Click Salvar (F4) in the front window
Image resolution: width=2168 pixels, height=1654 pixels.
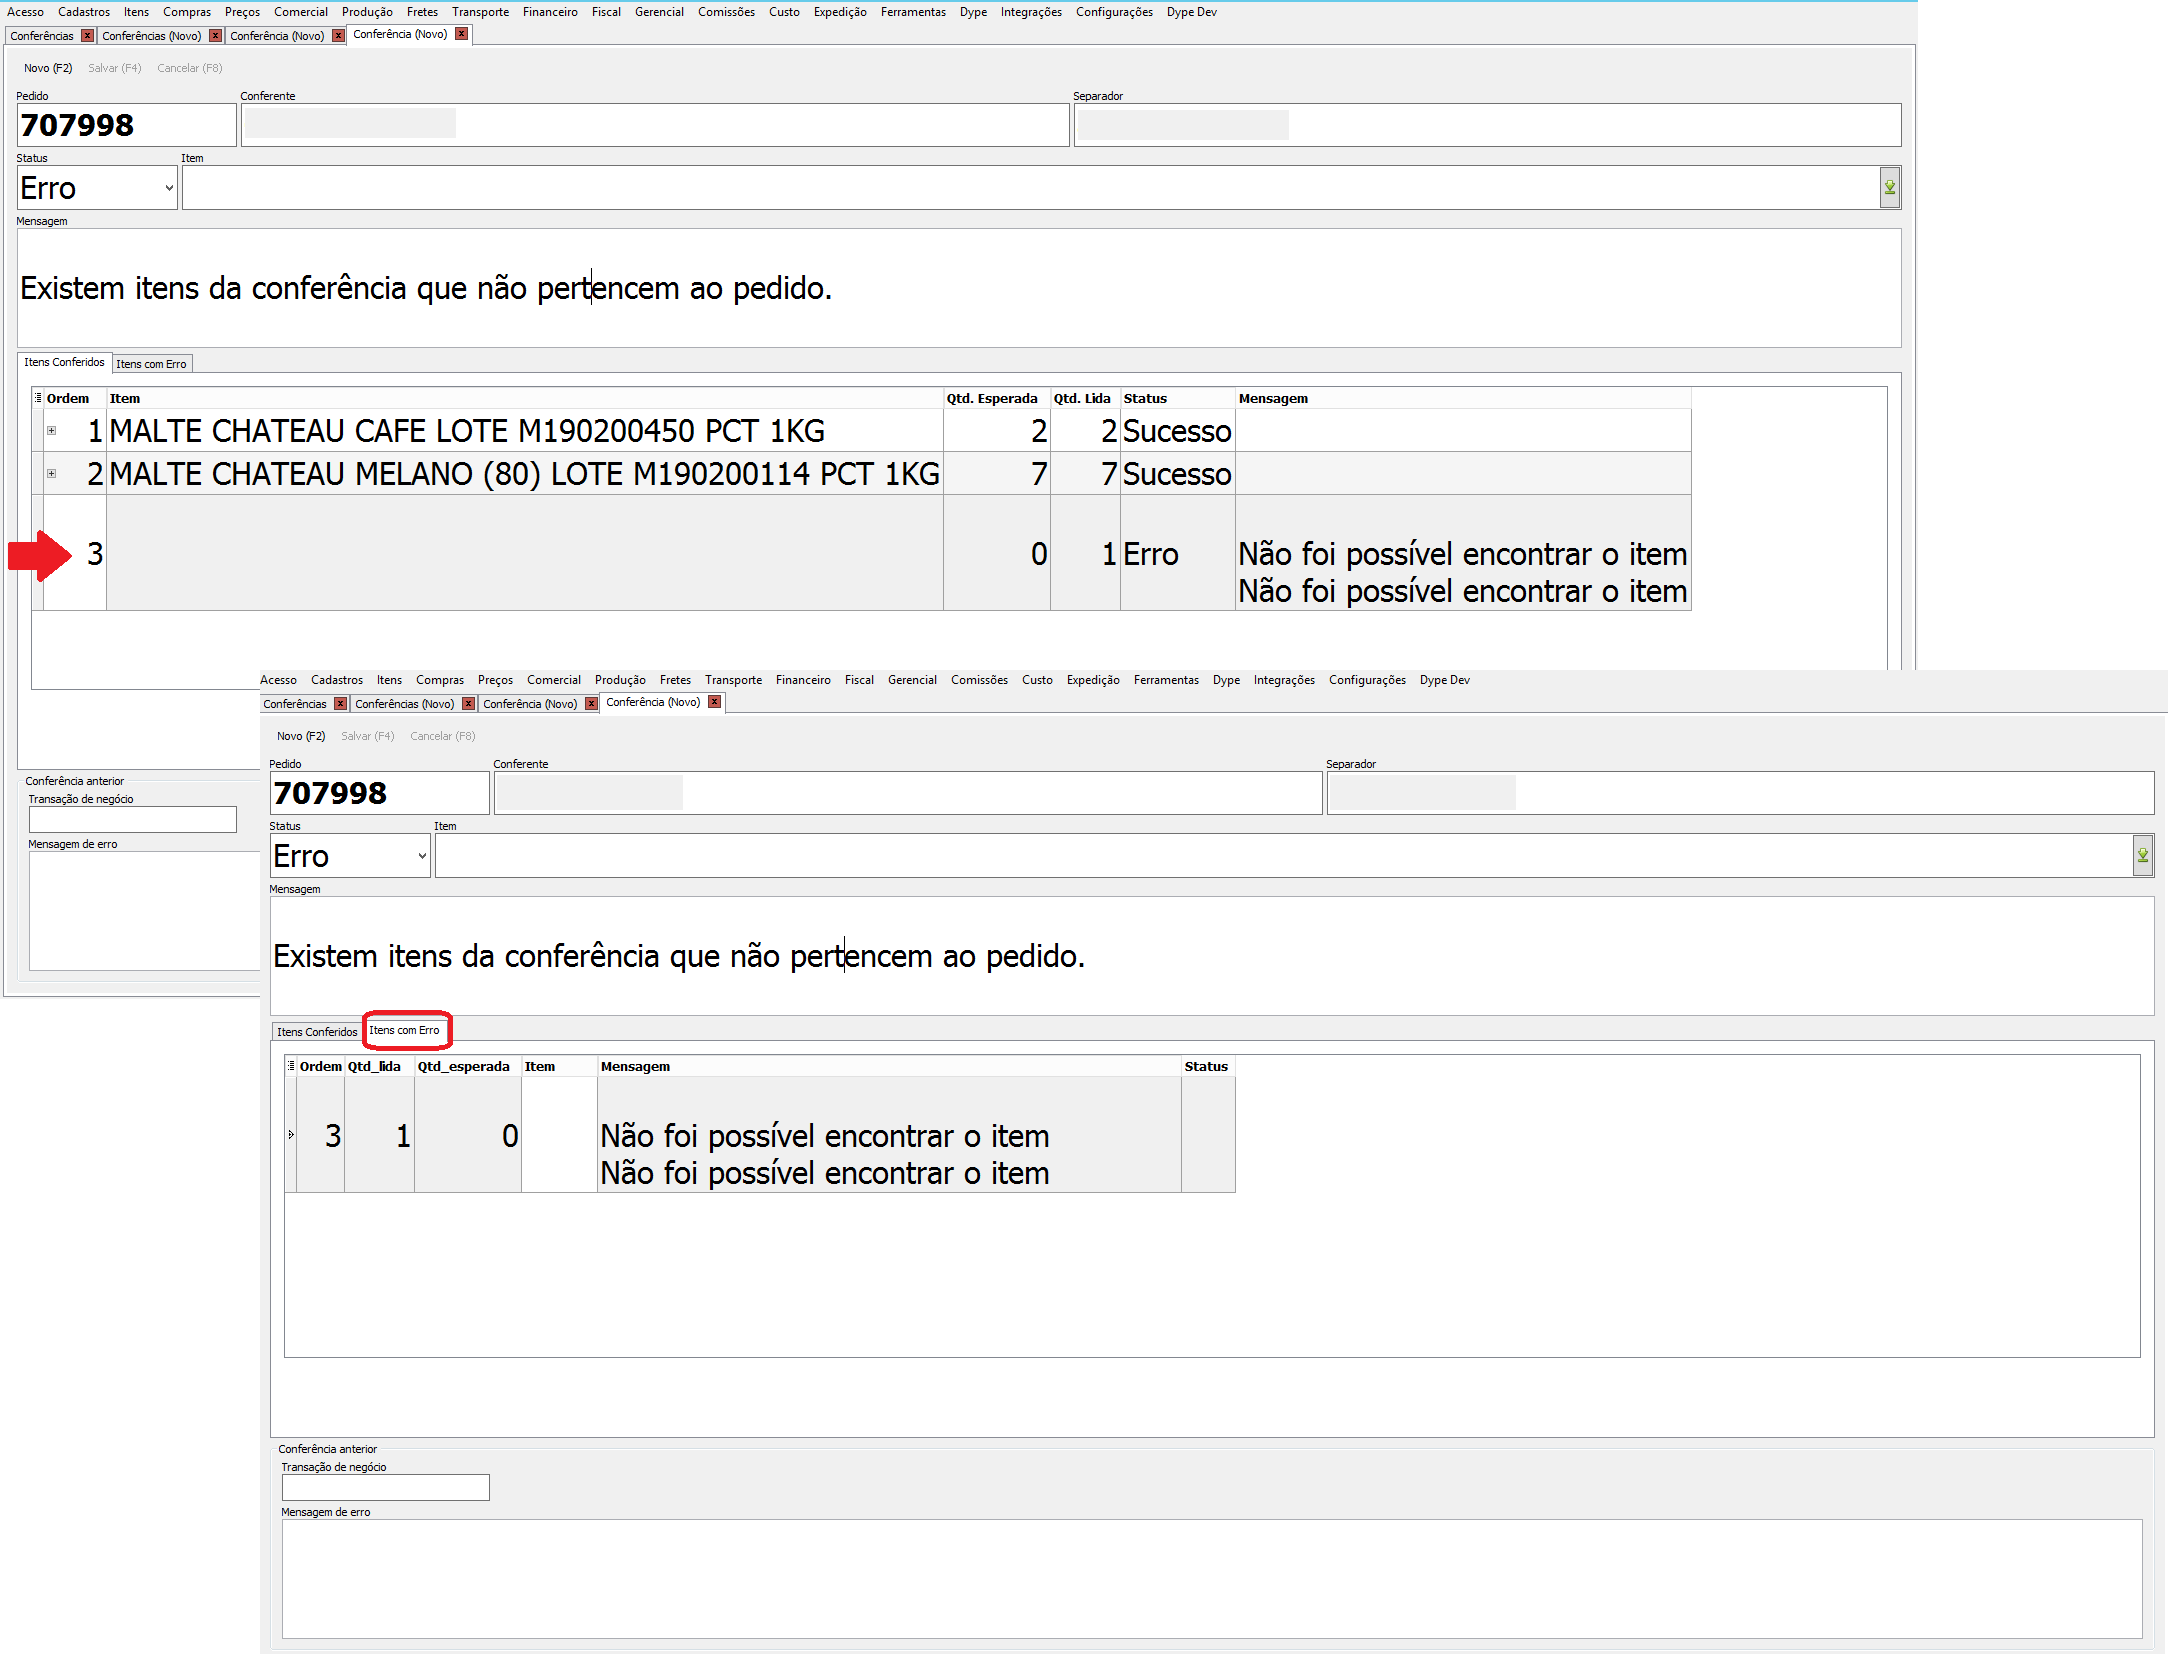(x=368, y=736)
